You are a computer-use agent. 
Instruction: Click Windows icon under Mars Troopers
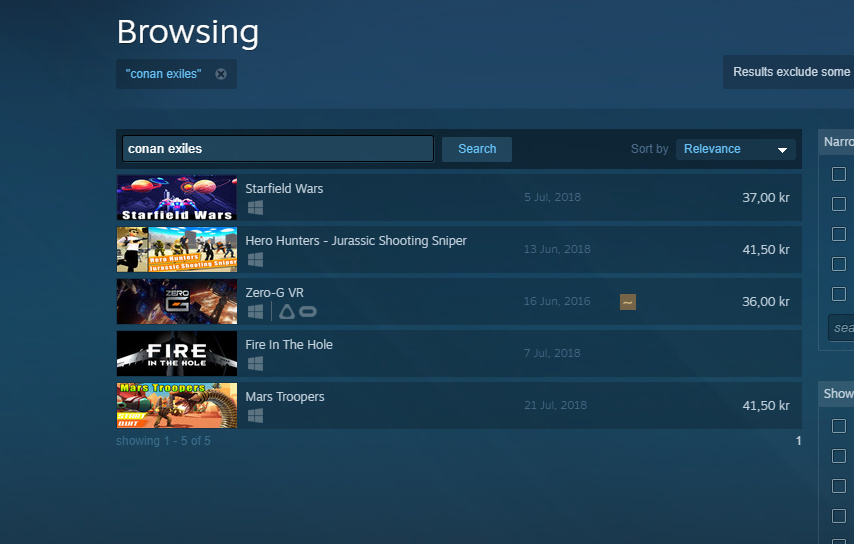pos(255,415)
